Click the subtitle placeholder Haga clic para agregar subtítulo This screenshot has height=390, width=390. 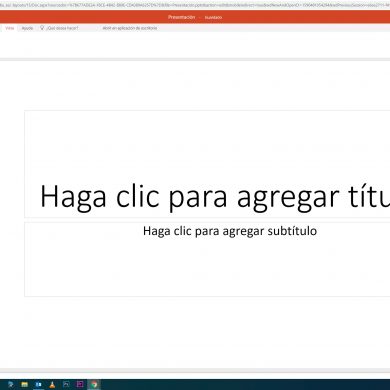click(230, 231)
